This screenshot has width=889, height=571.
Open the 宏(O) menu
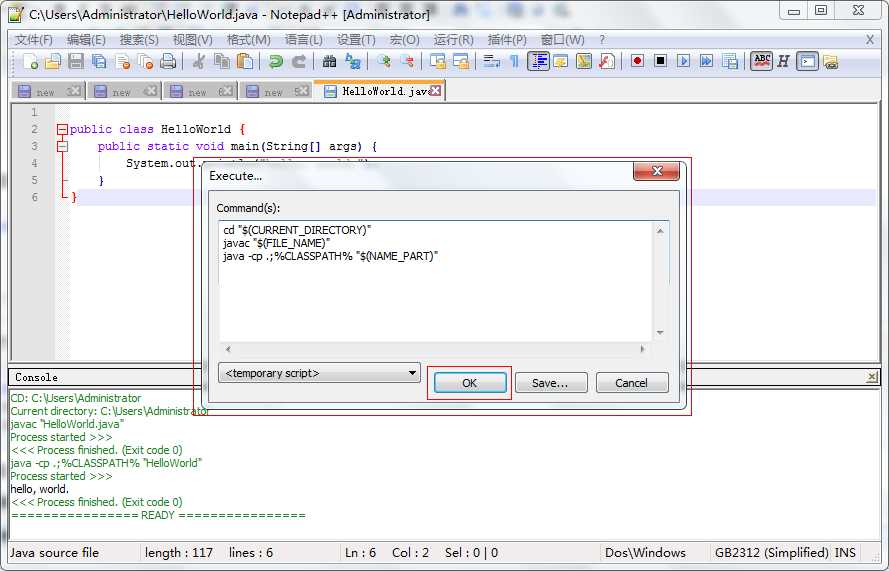click(x=404, y=40)
